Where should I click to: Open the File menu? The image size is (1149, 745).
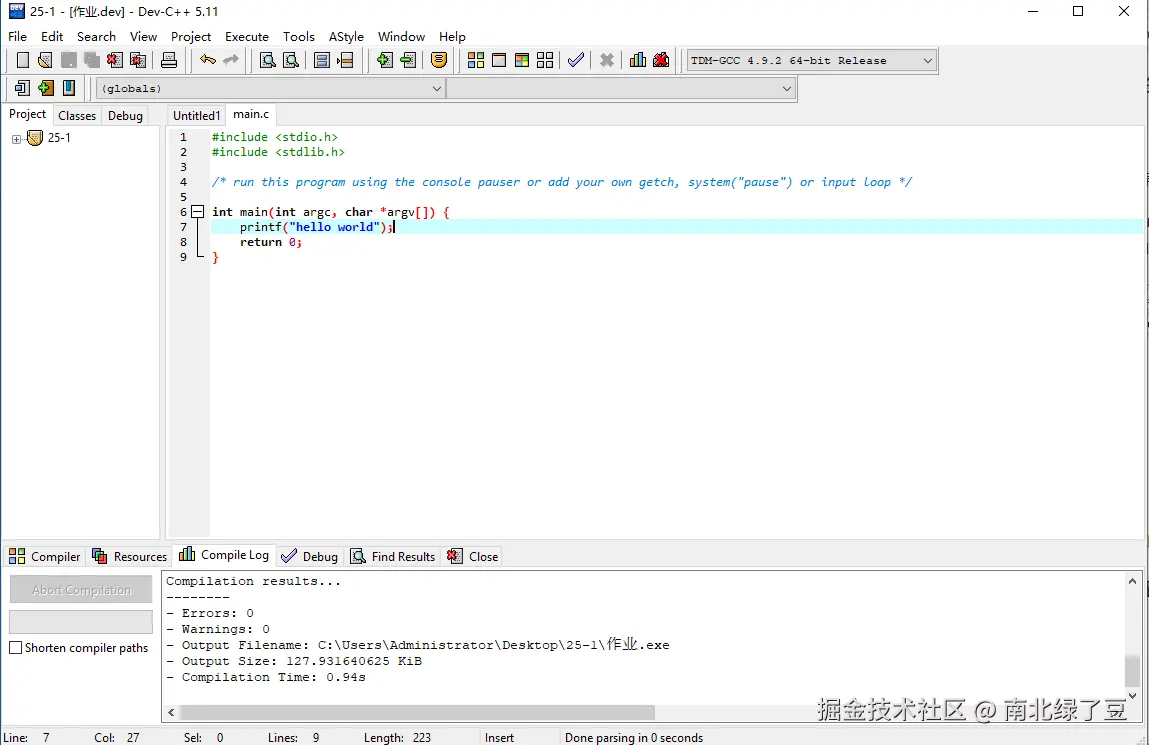tap(18, 36)
